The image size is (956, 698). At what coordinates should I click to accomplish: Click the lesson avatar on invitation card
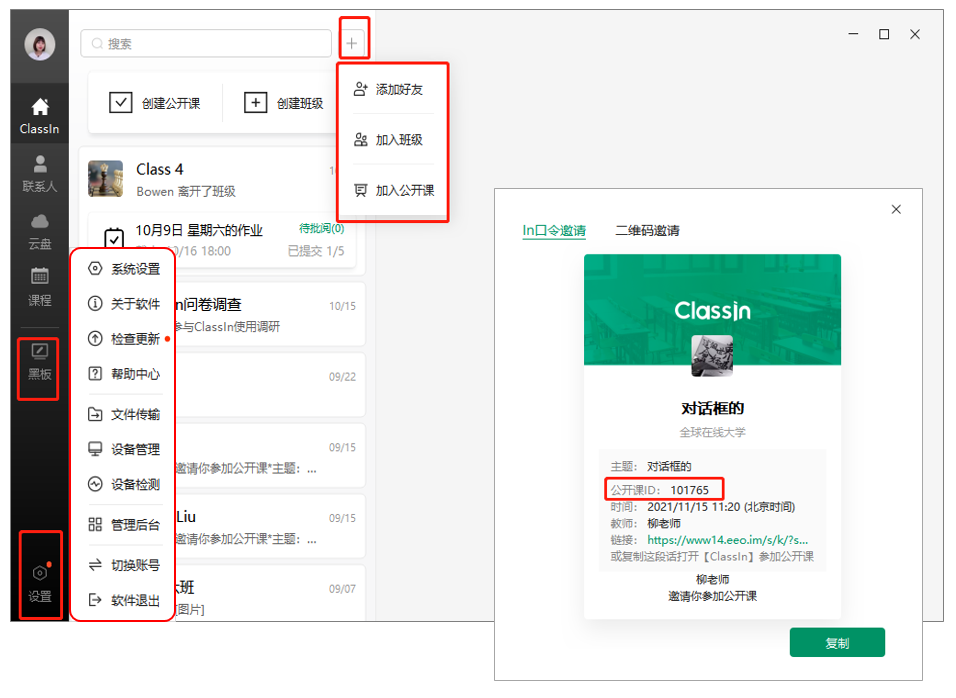pos(712,355)
